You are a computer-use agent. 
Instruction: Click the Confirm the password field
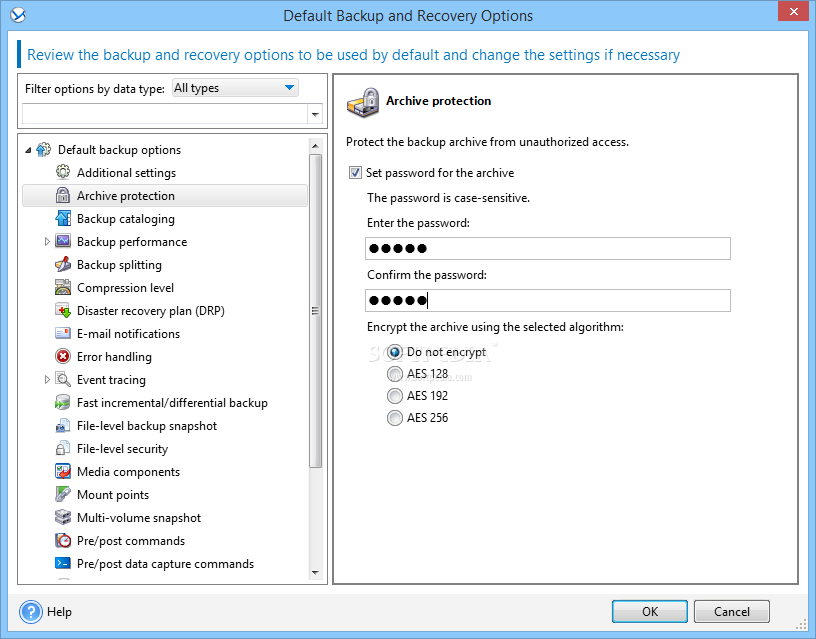point(548,301)
